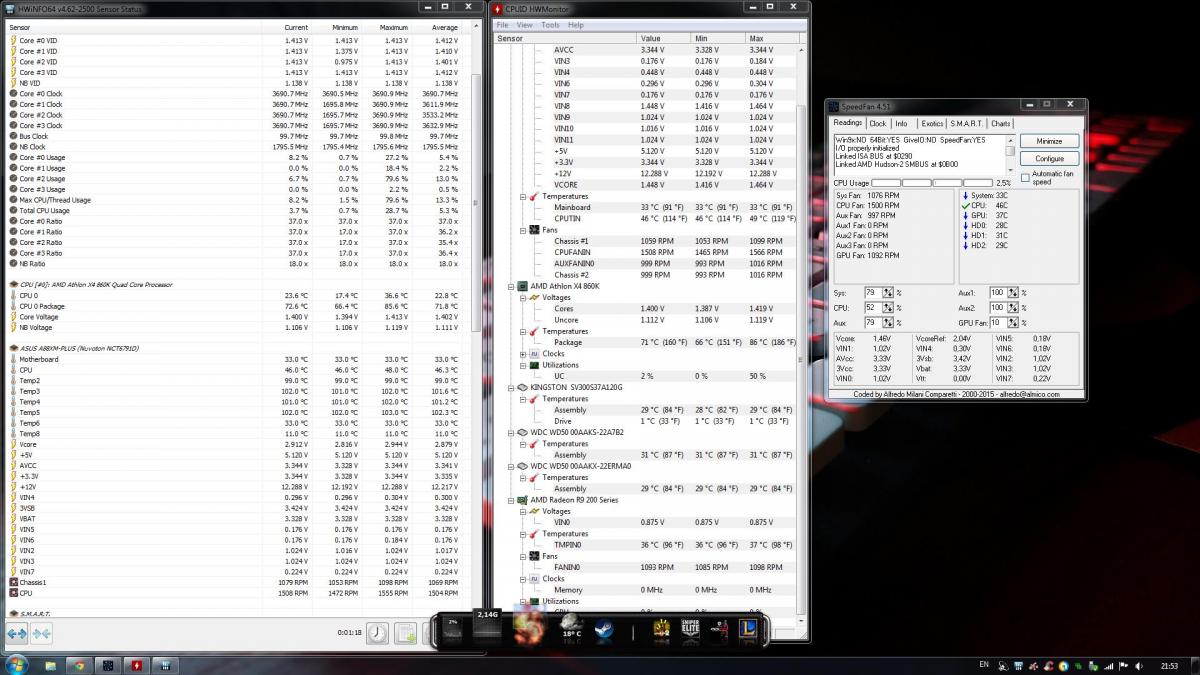
Task: Enable Automatic fan speed checkbox in SpeedFan
Action: pyautogui.click(x=1025, y=177)
